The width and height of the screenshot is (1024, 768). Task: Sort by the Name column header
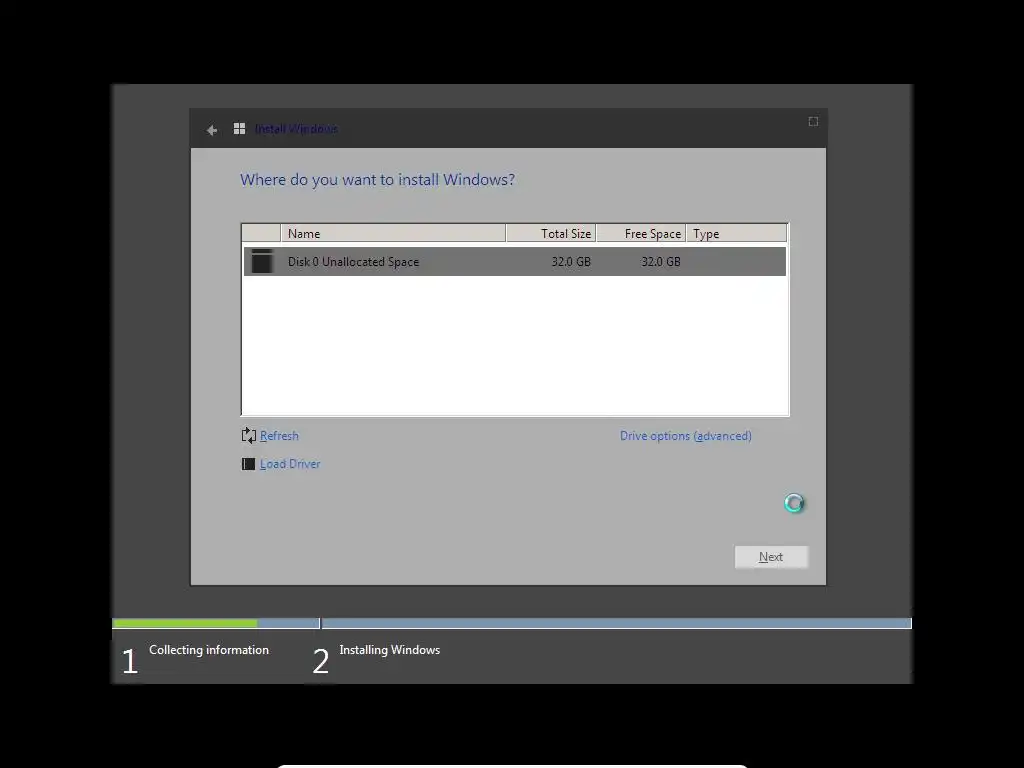coord(393,233)
